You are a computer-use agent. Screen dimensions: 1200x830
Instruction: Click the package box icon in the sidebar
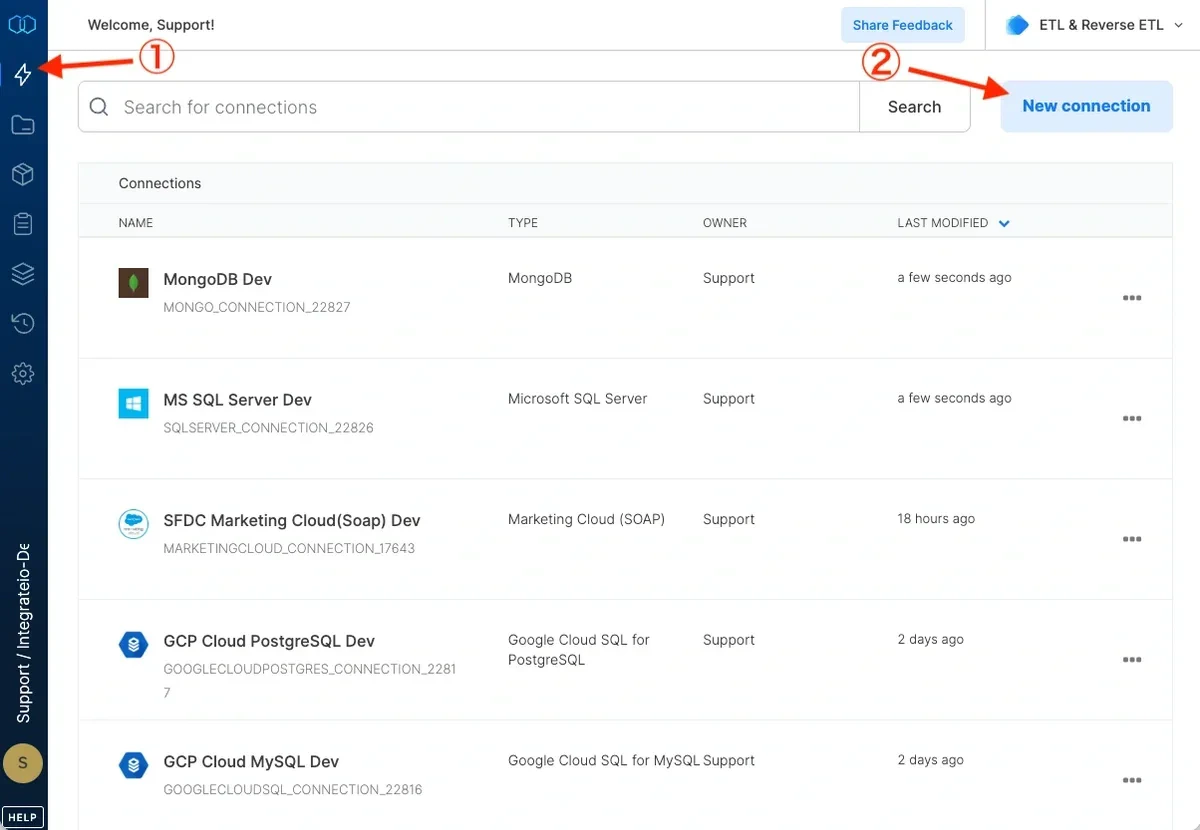click(x=22, y=174)
